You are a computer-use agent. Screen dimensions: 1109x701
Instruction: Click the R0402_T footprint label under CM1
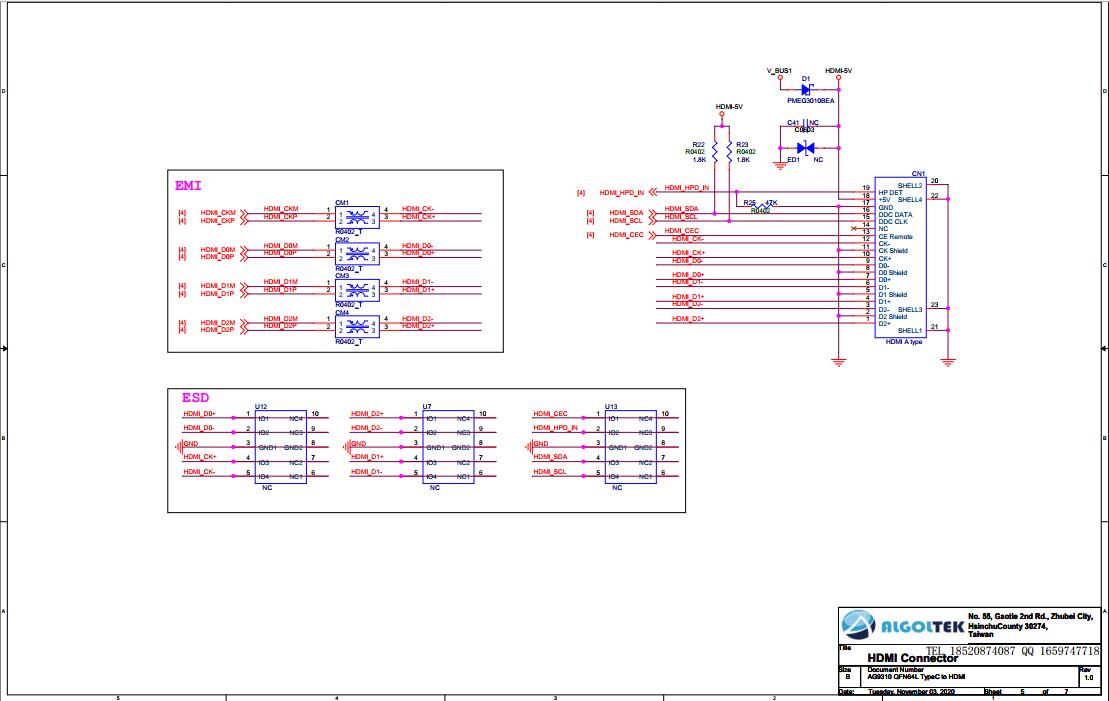click(x=349, y=232)
